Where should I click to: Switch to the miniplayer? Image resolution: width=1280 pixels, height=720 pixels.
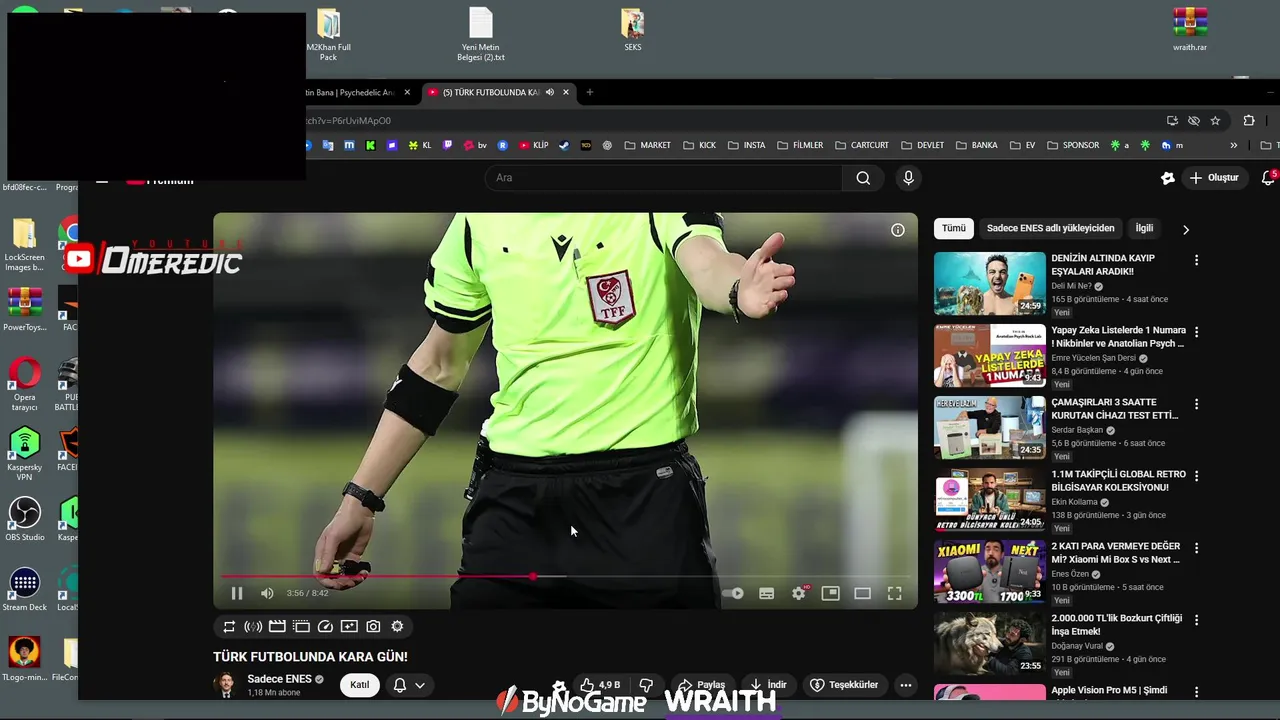pyautogui.click(x=830, y=593)
